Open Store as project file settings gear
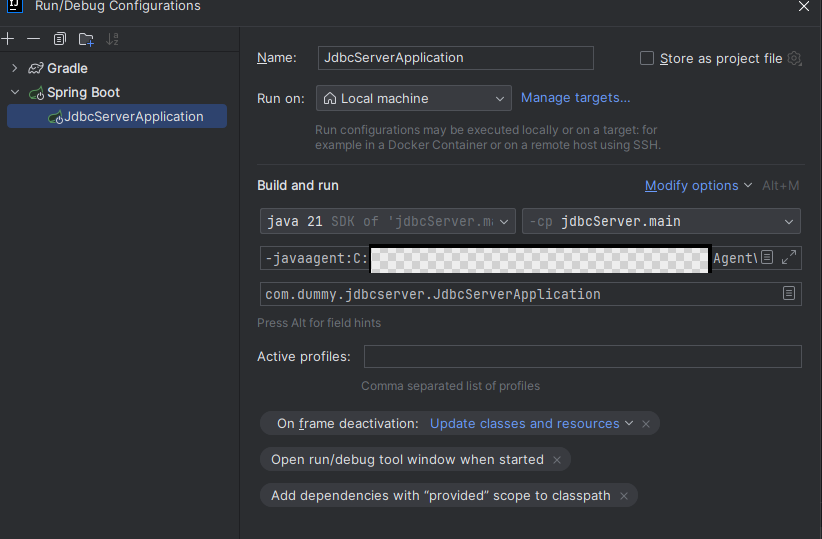The width and height of the screenshot is (822, 539). [795, 58]
